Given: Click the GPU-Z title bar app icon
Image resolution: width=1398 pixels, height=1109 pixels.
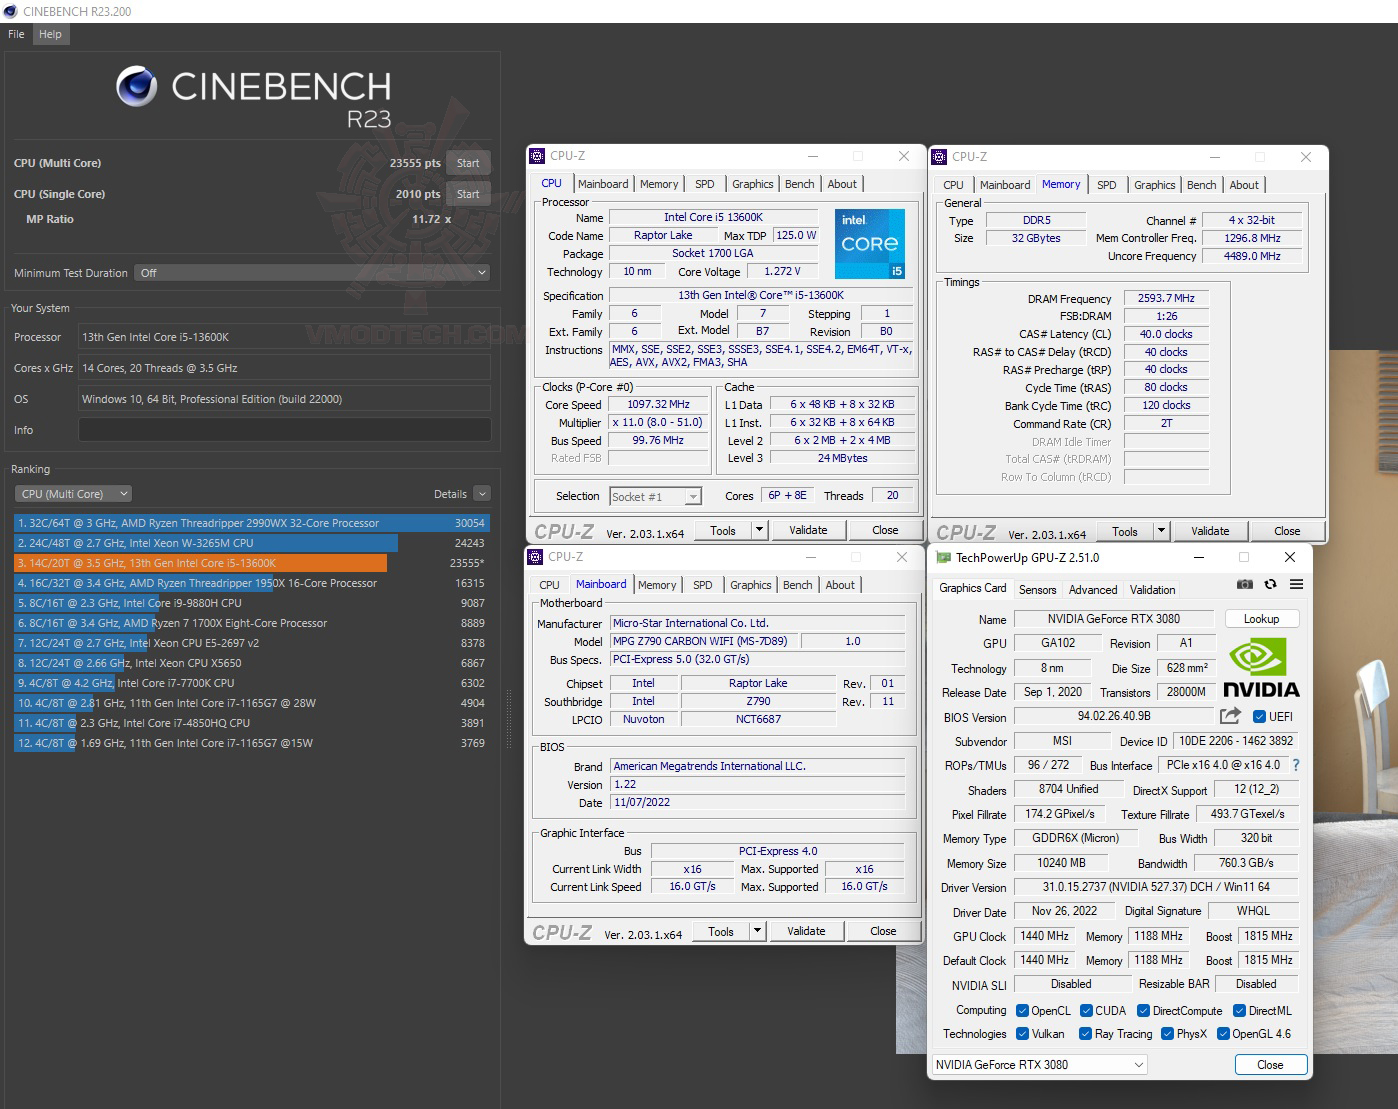Looking at the screenshot, I should pyautogui.click(x=943, y=558).
